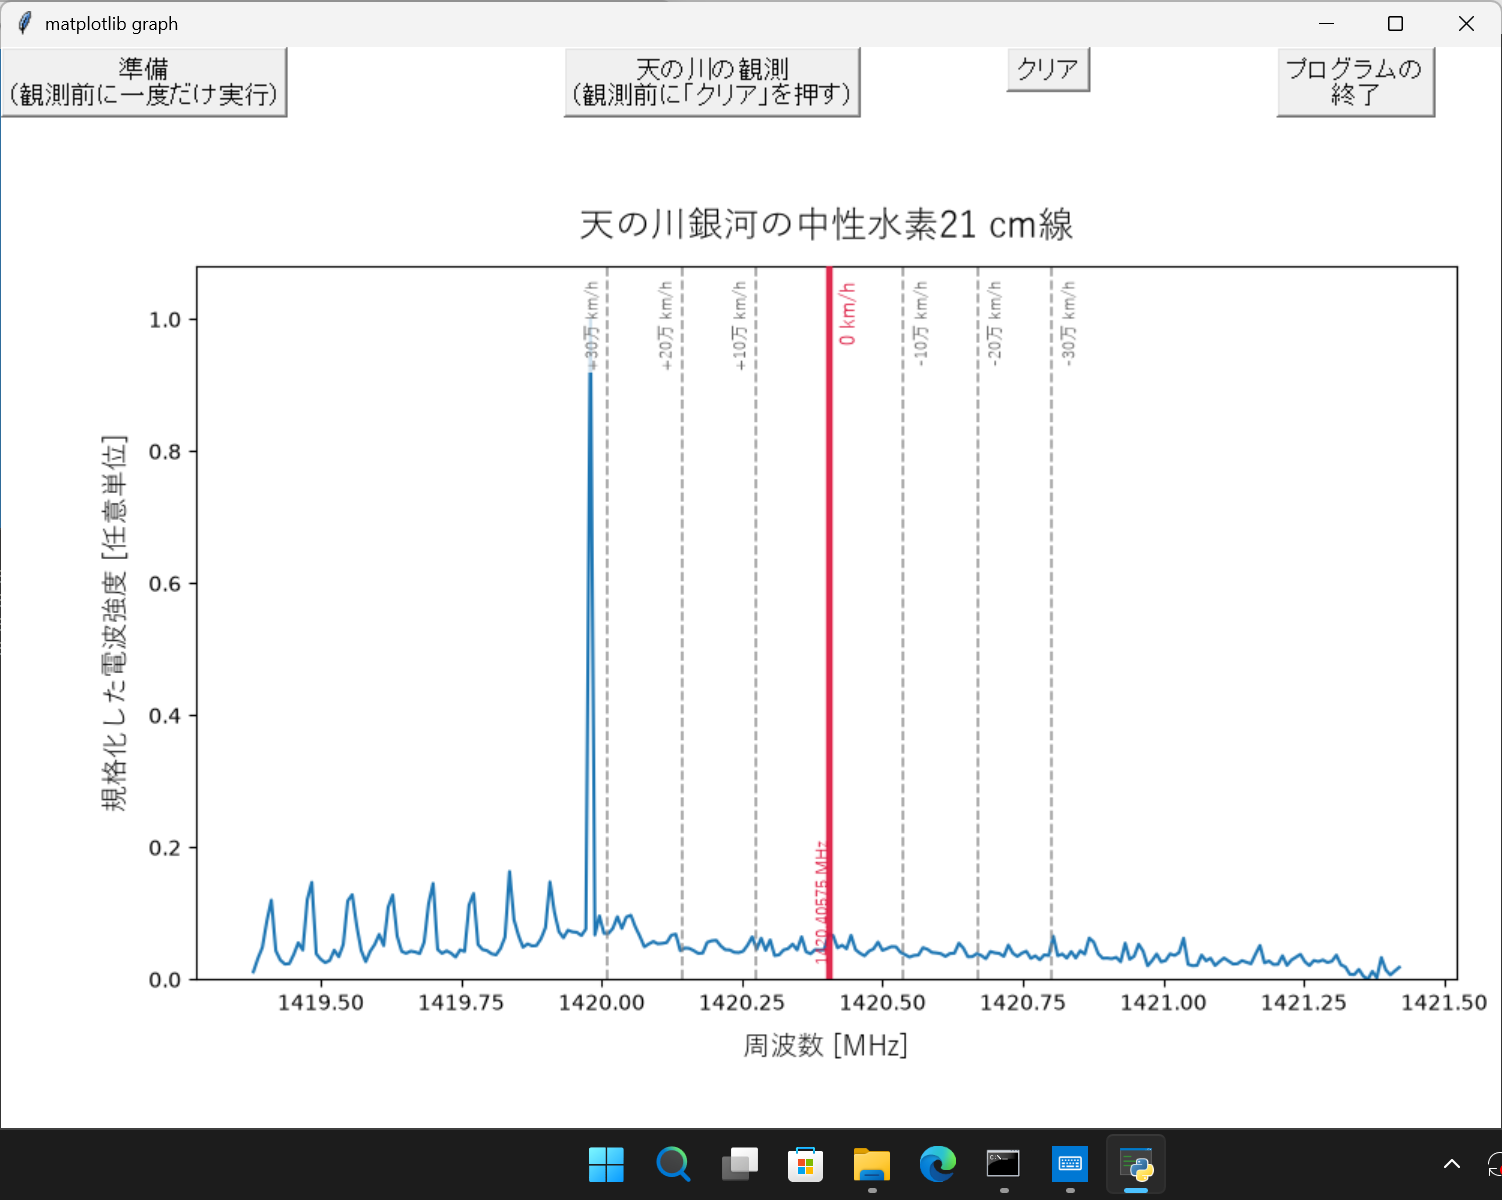Select the Python app taskbar icon
This screenshot has width=1502, height=1200.
coord(1136,1164)
